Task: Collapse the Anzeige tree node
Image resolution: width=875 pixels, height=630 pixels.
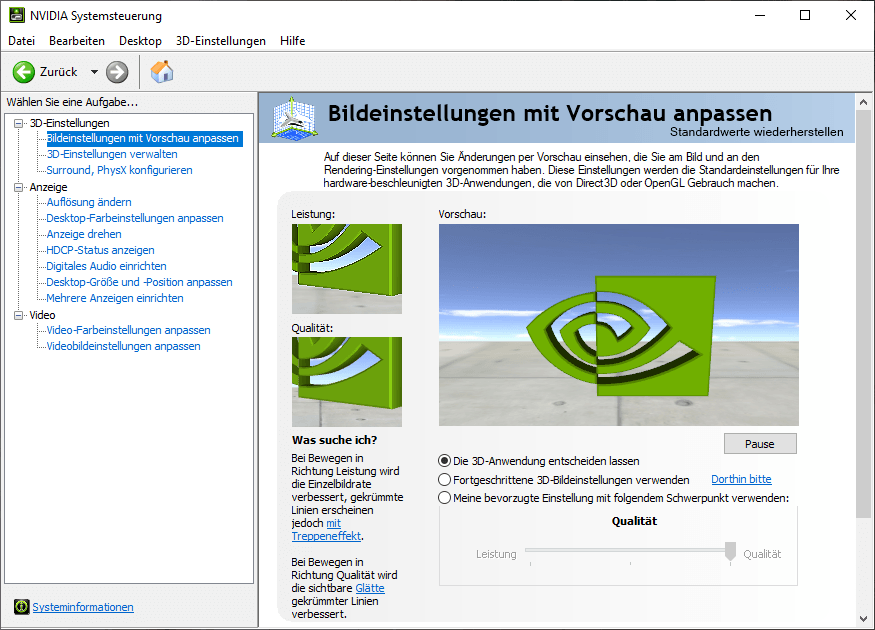Action: pos(19,187)
